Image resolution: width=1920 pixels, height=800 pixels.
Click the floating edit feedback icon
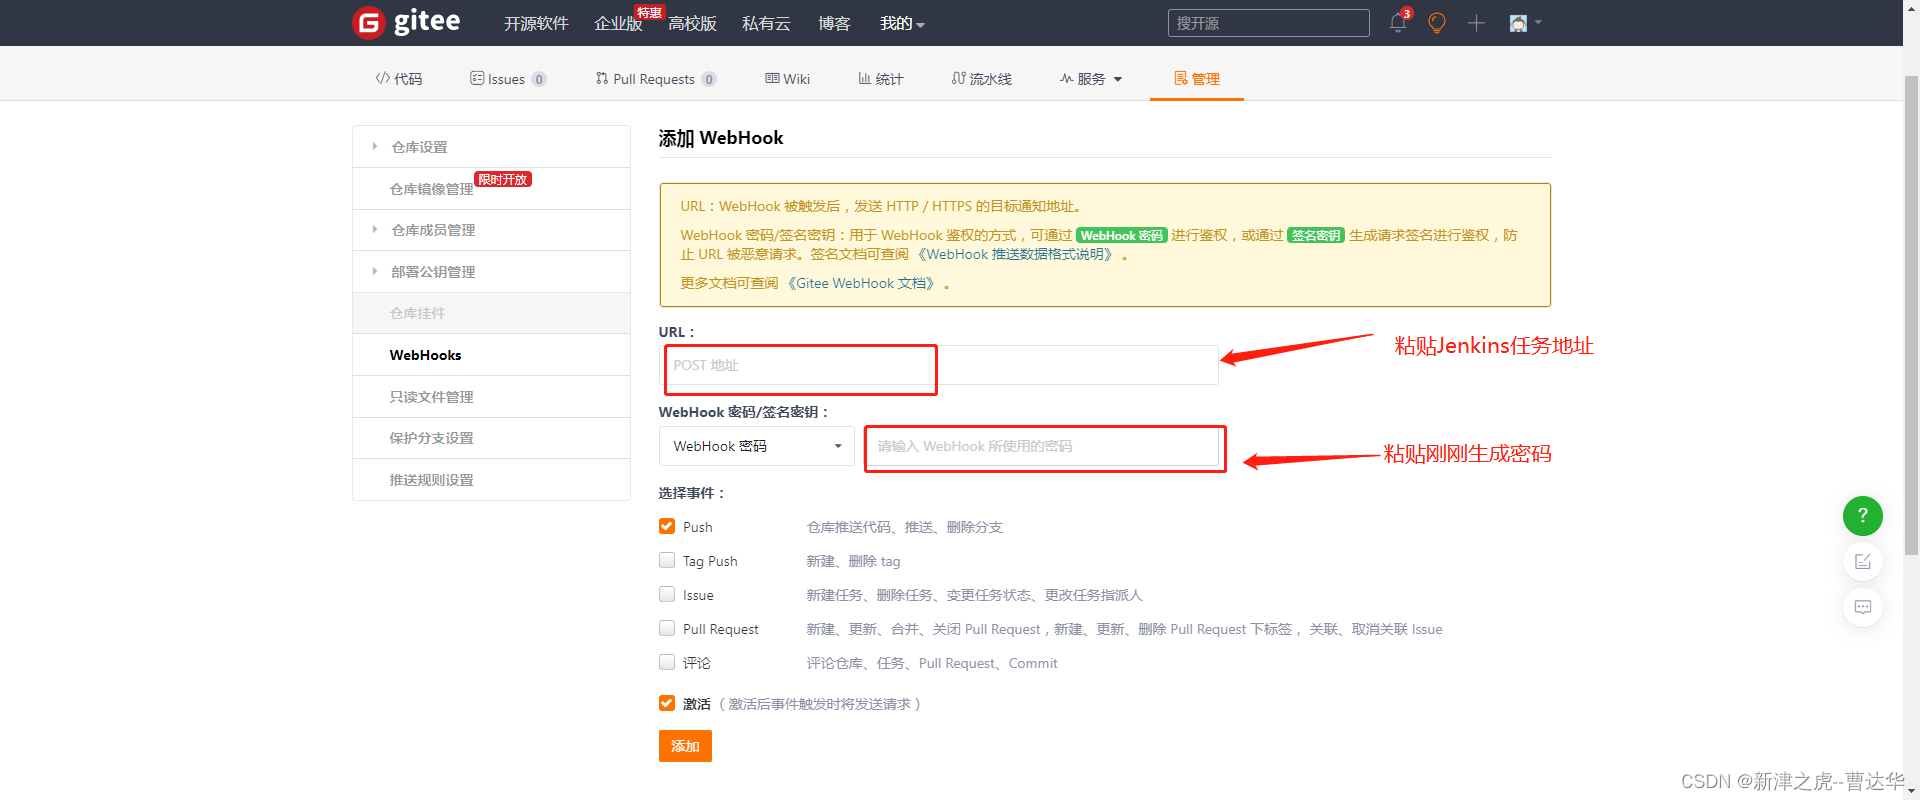point(1862,562)
